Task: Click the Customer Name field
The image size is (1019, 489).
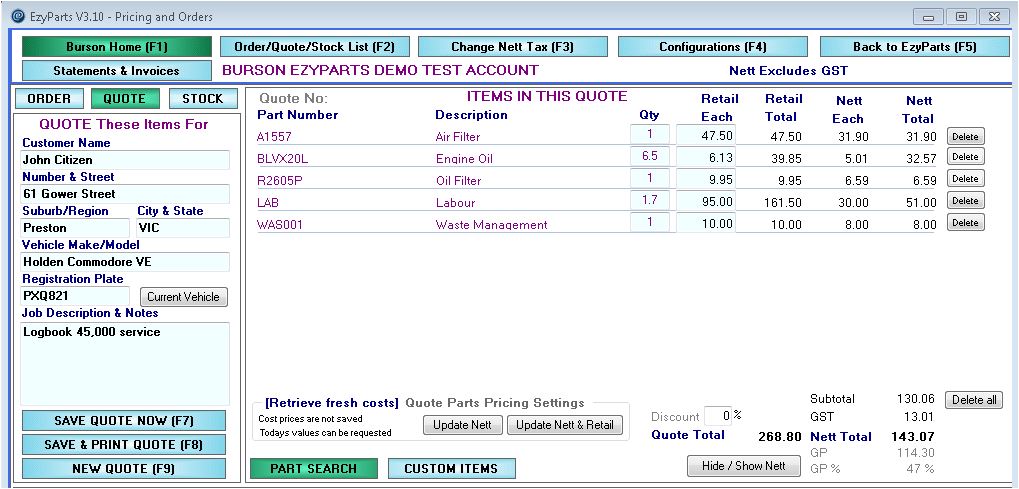Action: [125, 160]
